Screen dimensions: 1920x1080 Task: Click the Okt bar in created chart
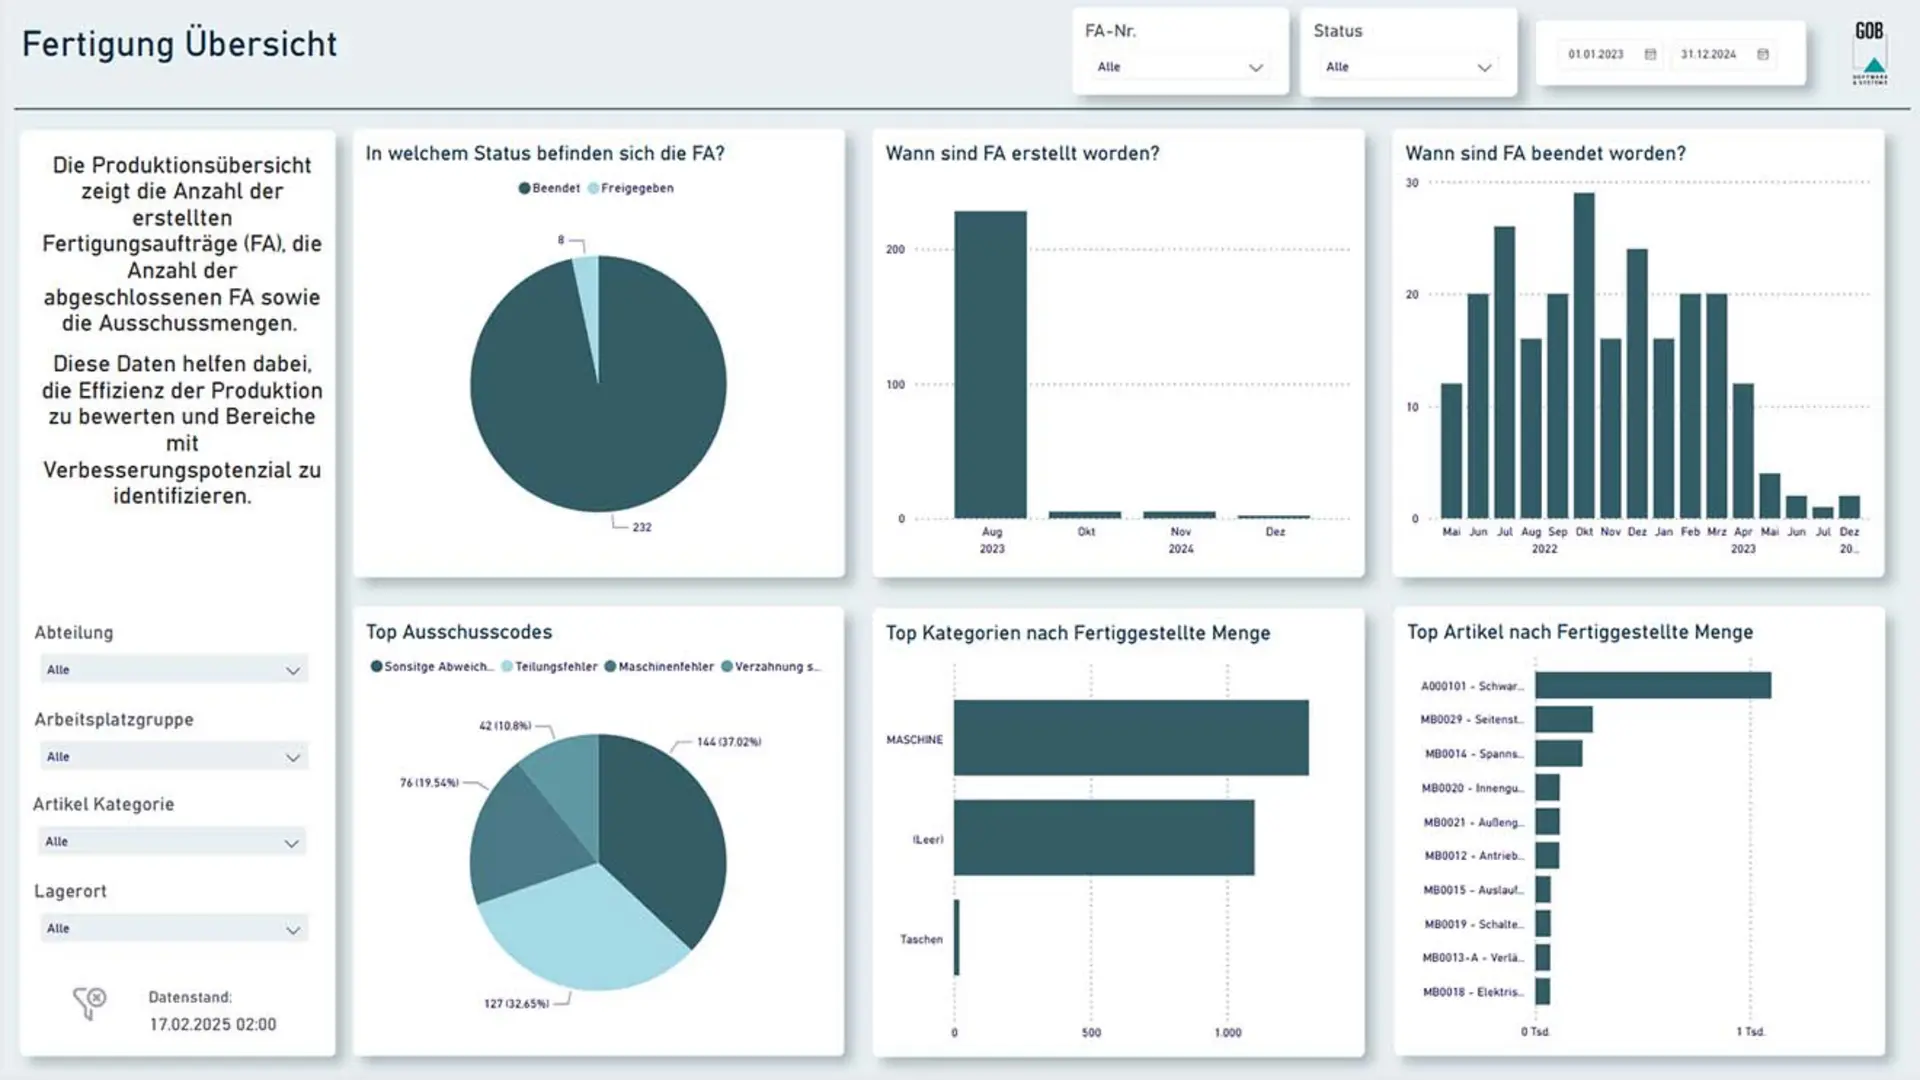tap(1085, 515)
